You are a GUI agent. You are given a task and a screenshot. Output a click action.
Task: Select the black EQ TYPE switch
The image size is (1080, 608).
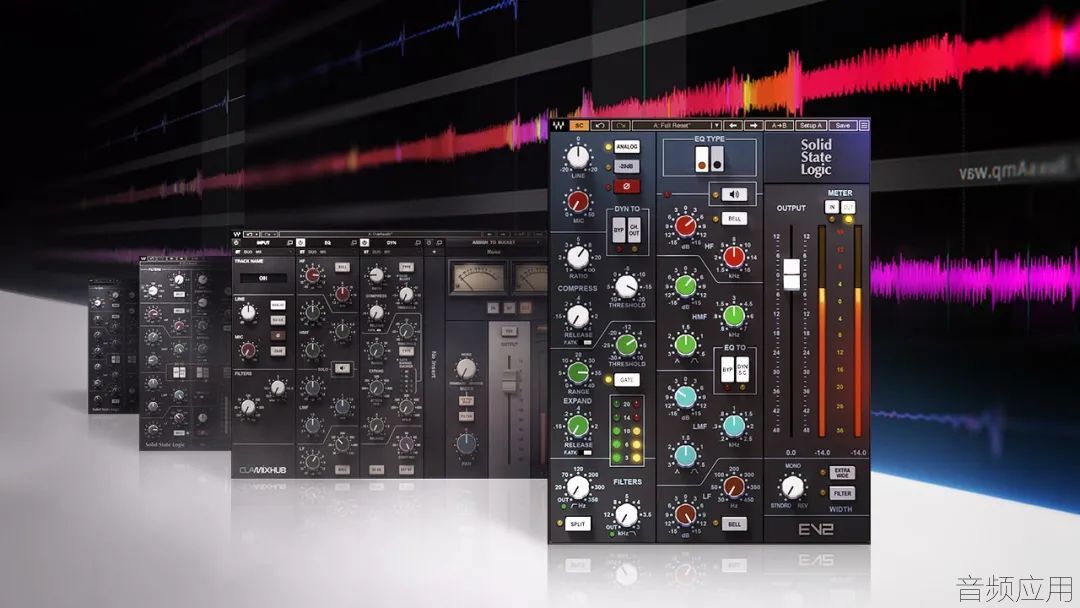(717, 159)
